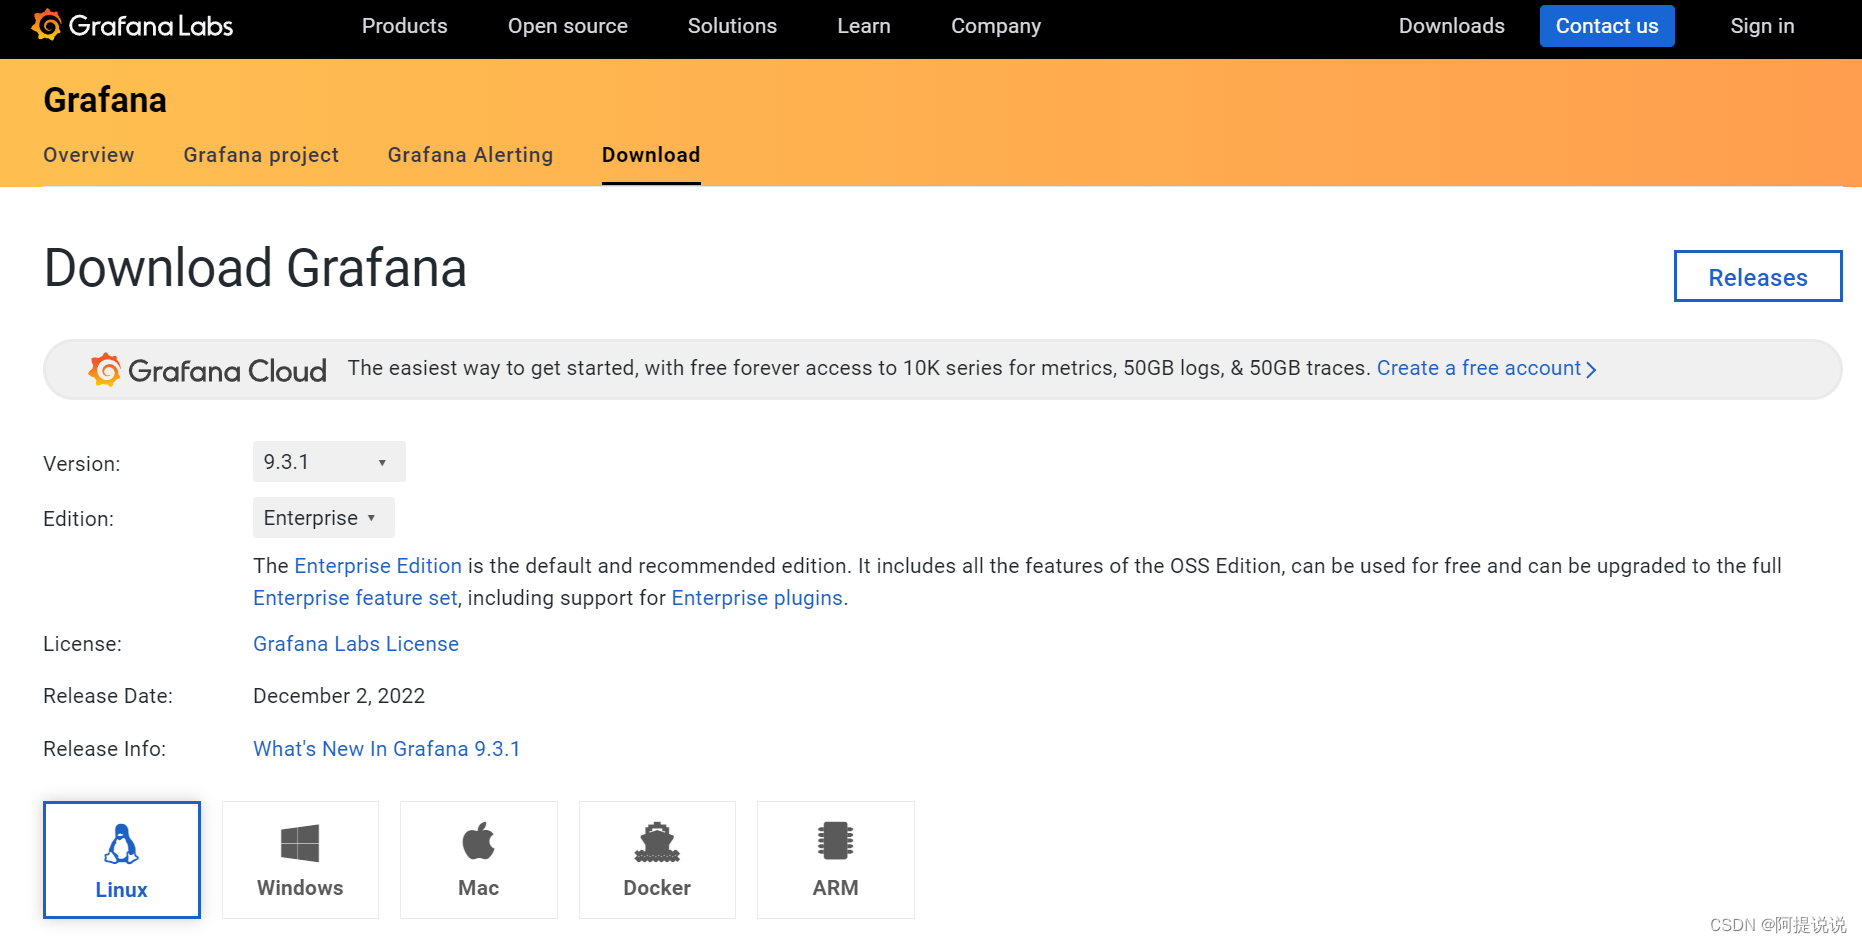
Task: Select the Download tab
Action: (x=651, y=155)
